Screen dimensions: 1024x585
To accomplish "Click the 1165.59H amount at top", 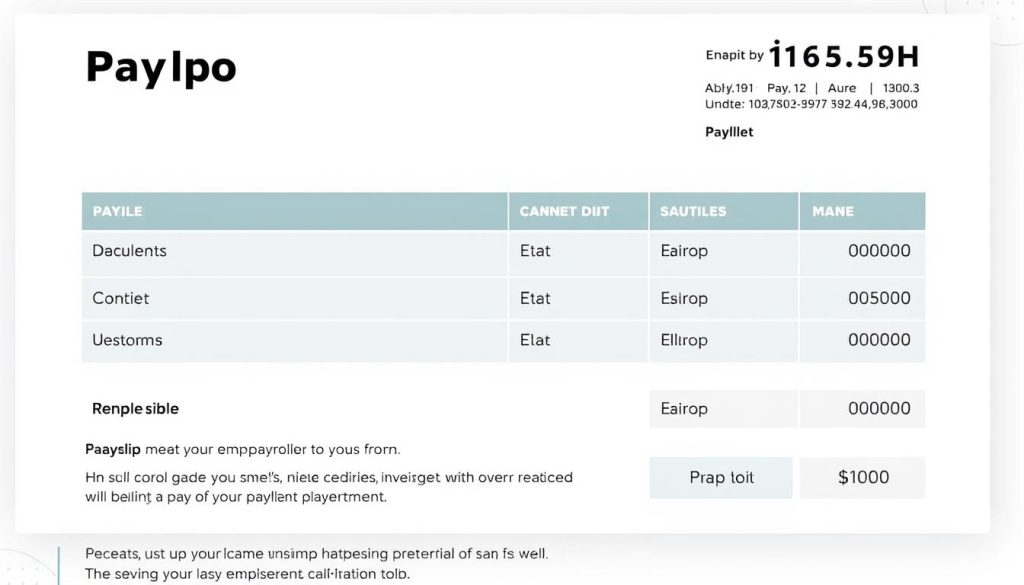I will point(844,55).
